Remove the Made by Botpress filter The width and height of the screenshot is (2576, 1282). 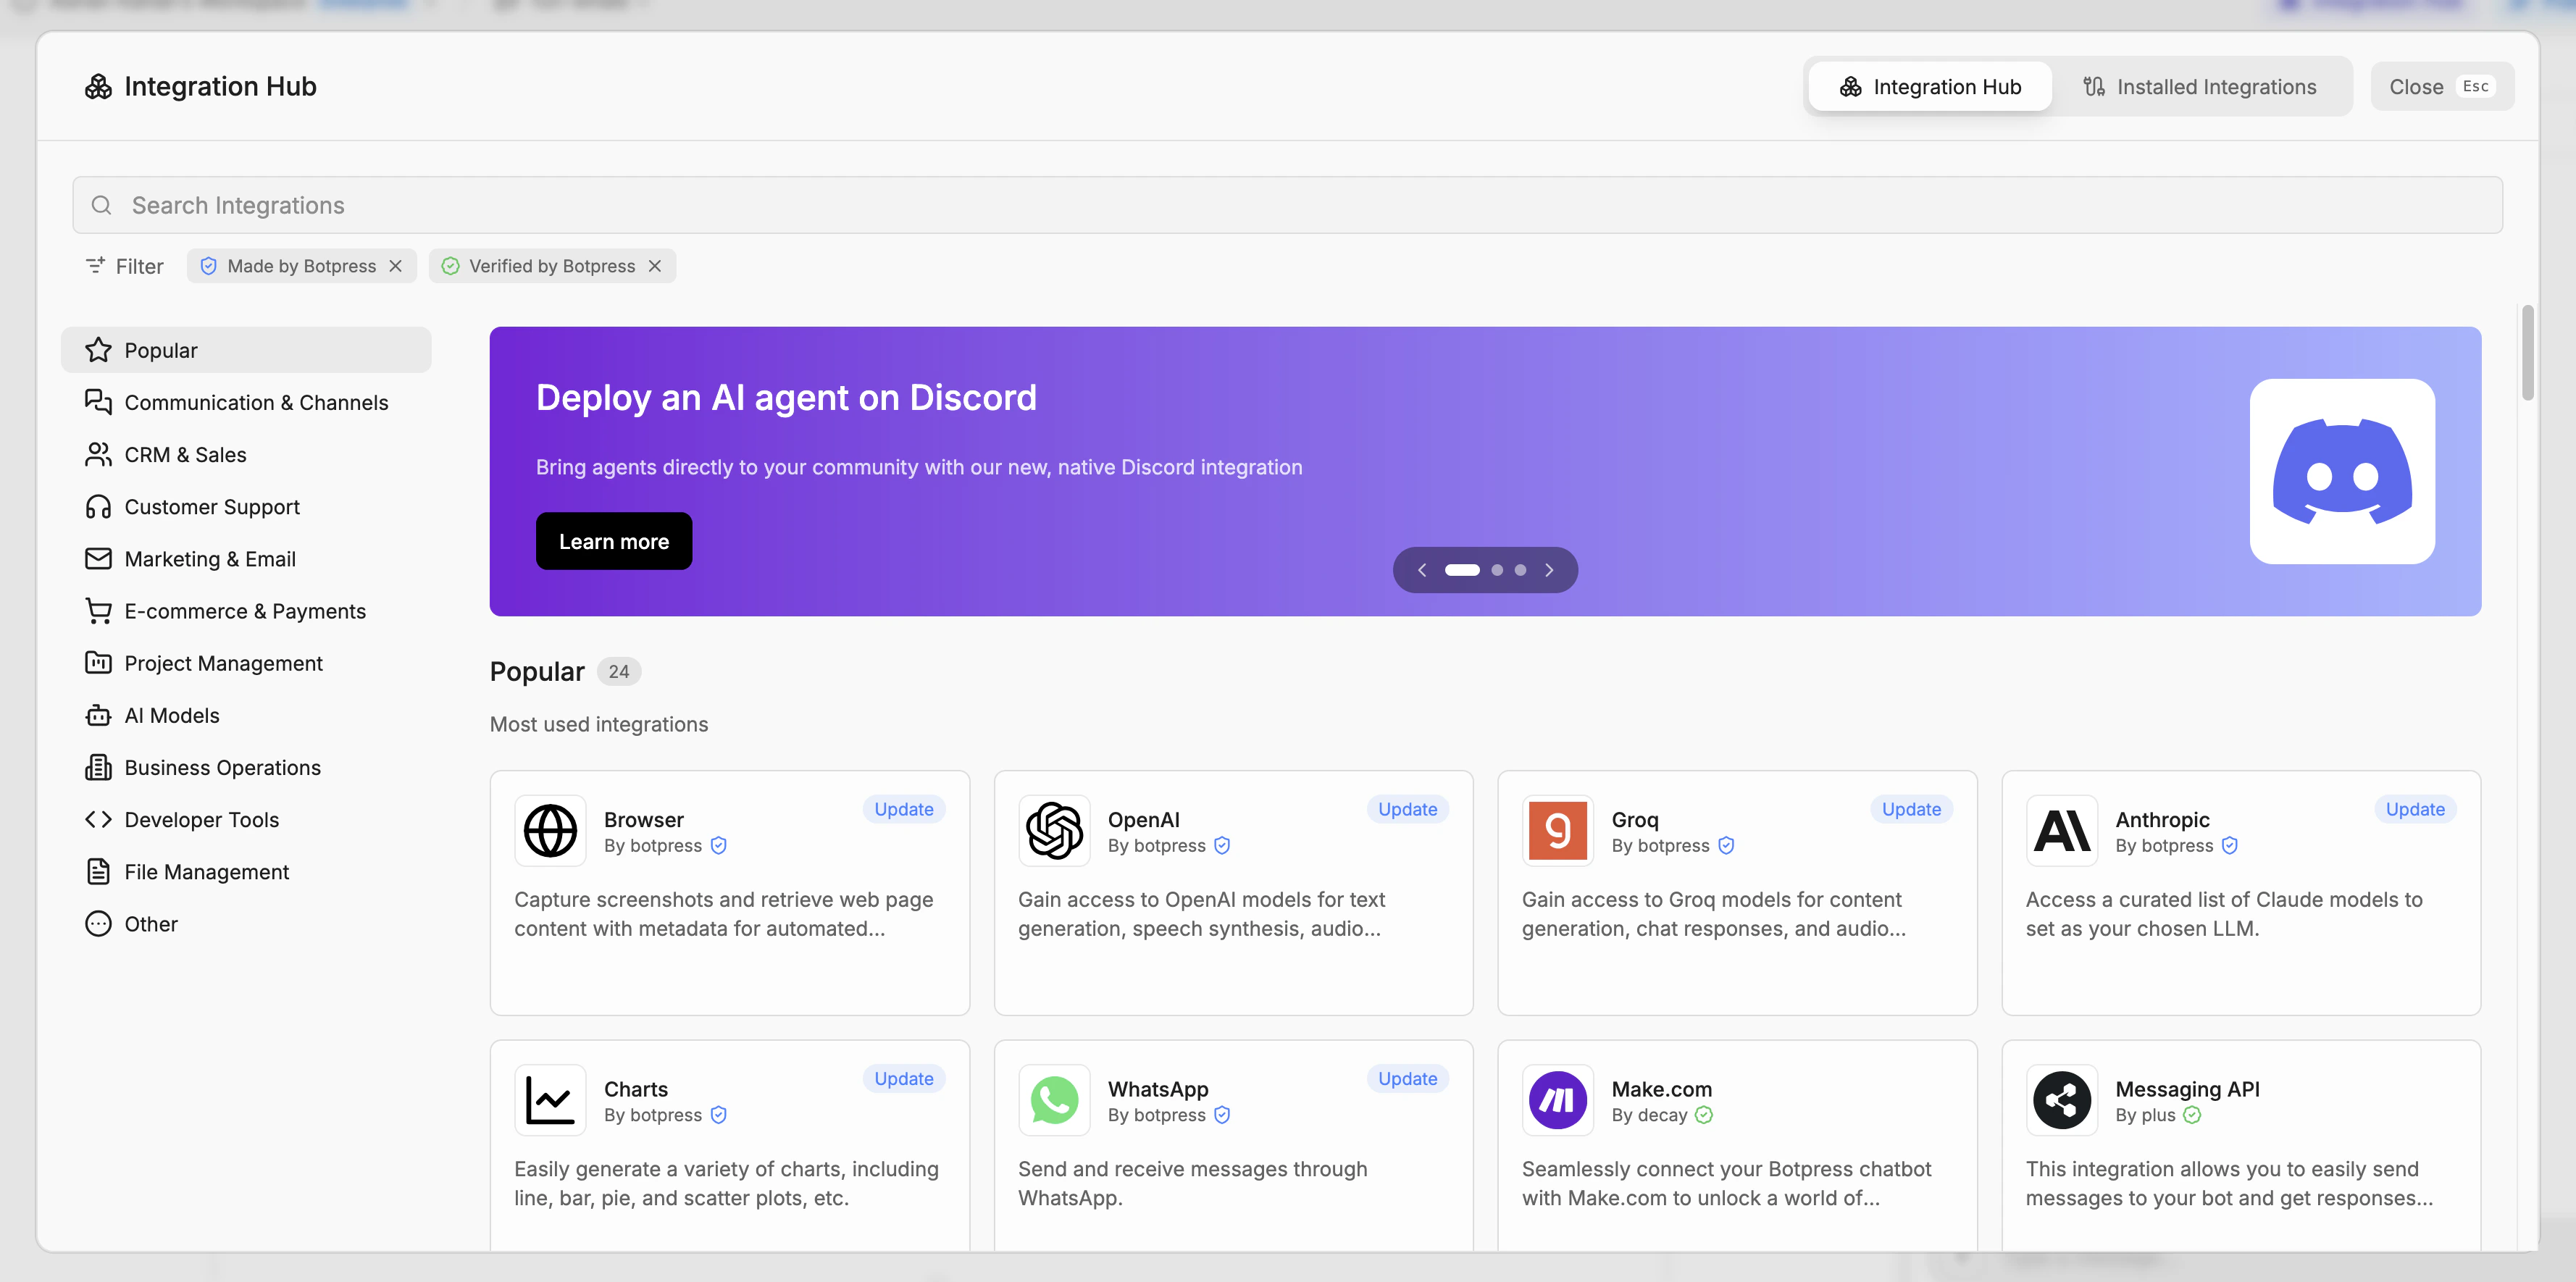tap(396, 266)
